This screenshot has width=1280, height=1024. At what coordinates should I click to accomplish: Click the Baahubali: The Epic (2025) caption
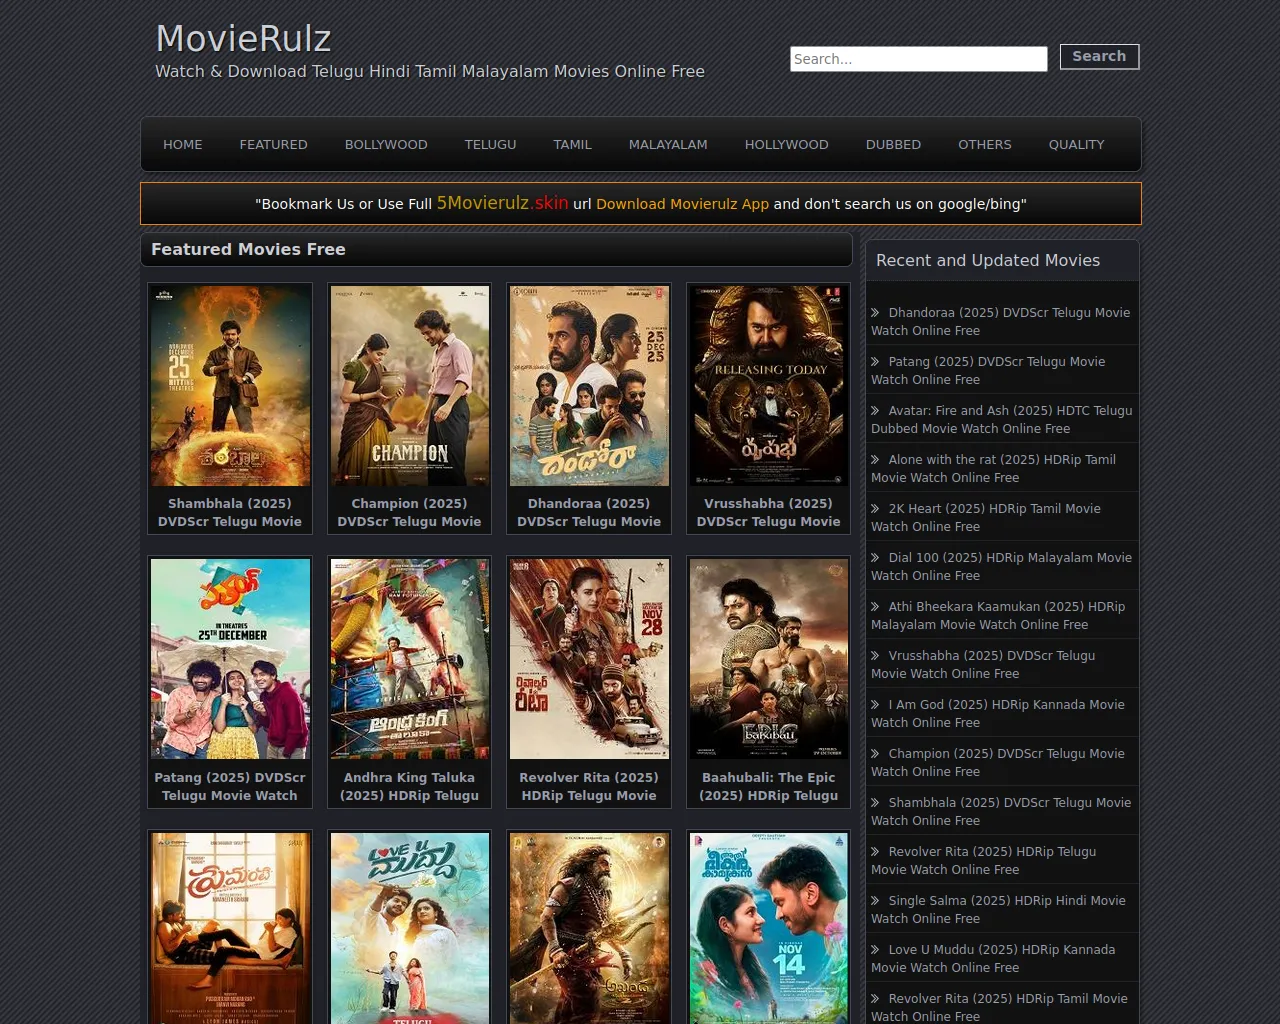click(x=768, y=786)
